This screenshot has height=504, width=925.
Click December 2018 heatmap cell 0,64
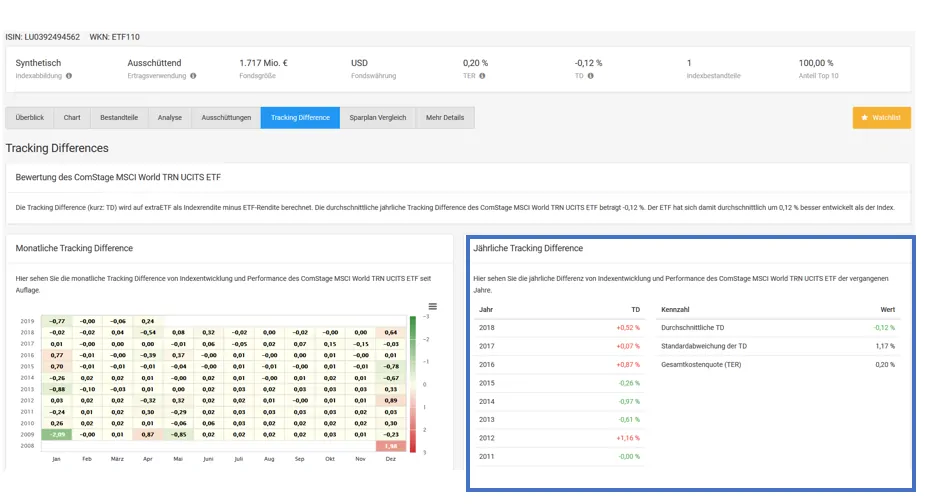coord(391,332)
